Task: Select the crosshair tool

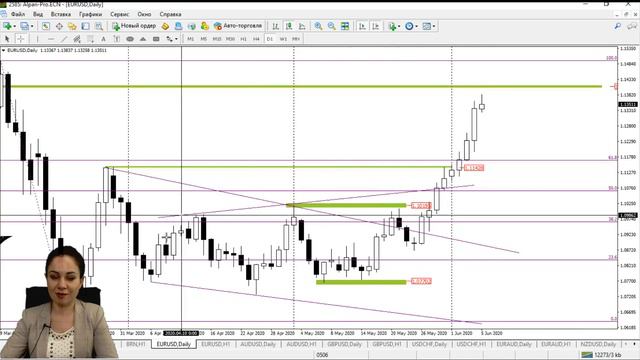Action: click(x=20, y=39)
